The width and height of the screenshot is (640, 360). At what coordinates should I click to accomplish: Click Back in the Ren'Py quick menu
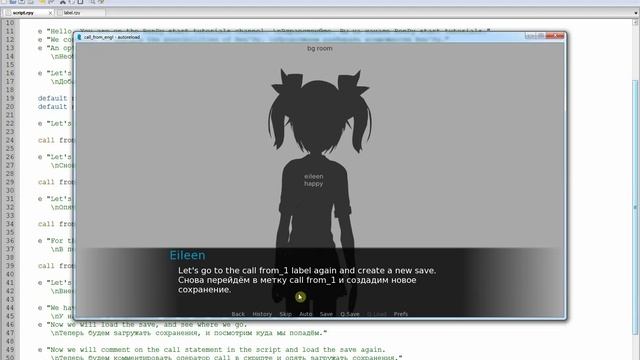point(238,314)
